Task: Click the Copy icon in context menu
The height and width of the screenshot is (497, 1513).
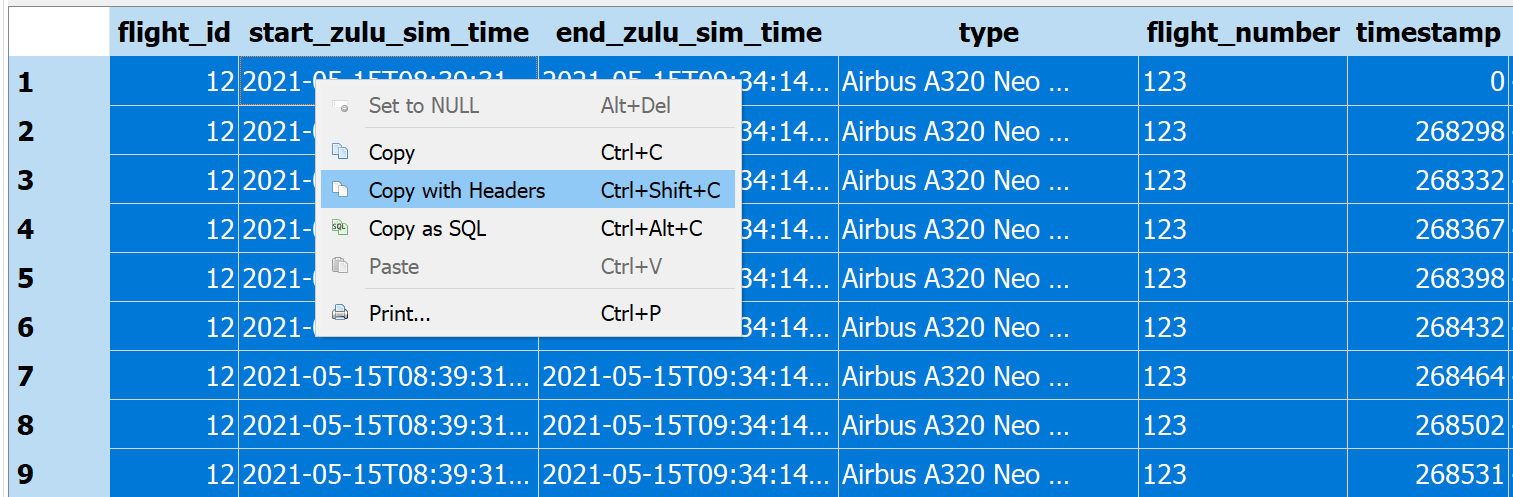Action: tap(341, 152)
